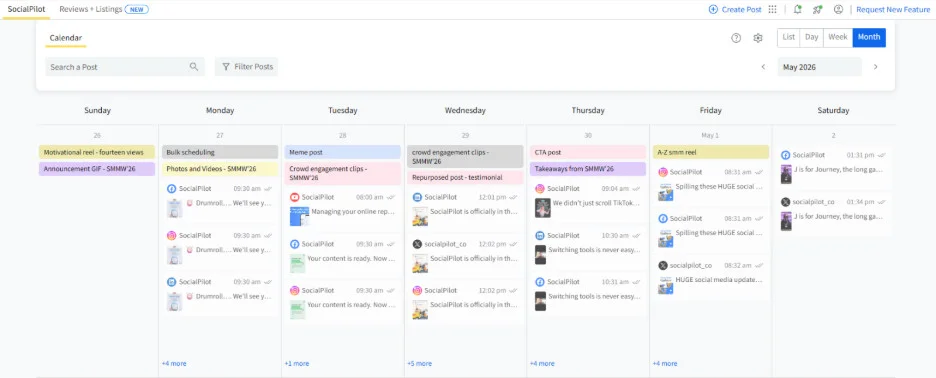The width and height of the screenshot is (936, 378).
Task: Click the search magnifier icon
Action: tap(194, 67)
